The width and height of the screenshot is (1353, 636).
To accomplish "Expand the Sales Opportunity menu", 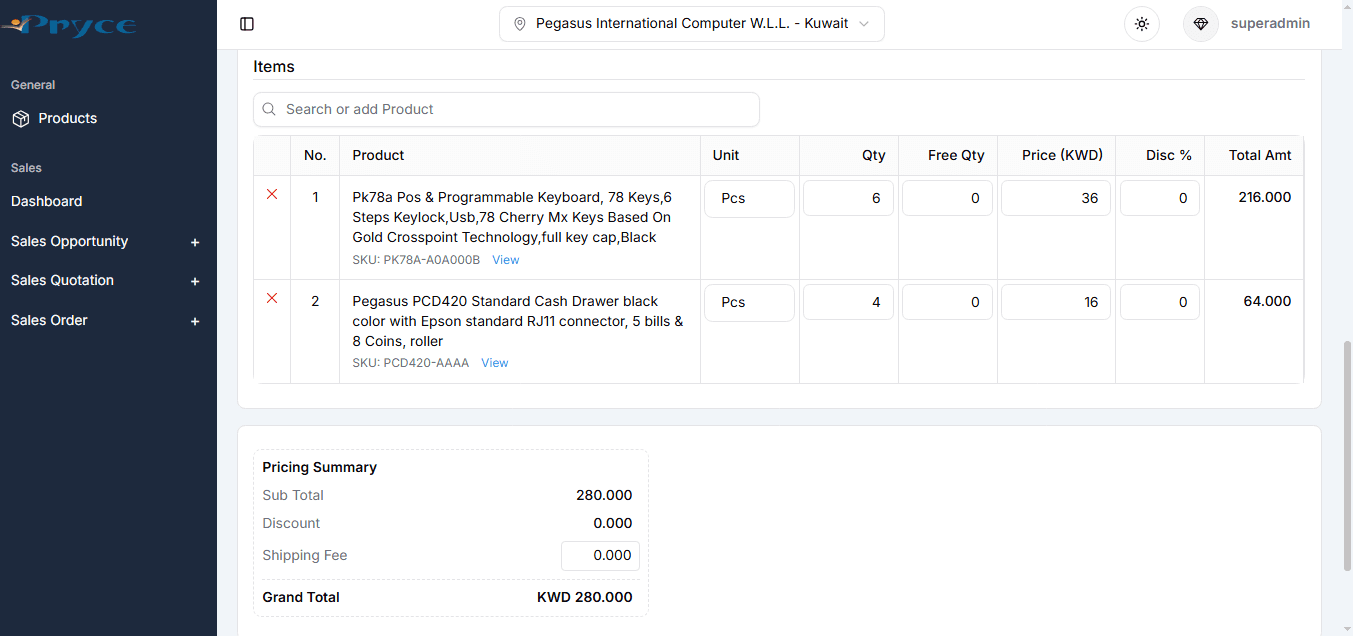I will [x=194, y=242].
